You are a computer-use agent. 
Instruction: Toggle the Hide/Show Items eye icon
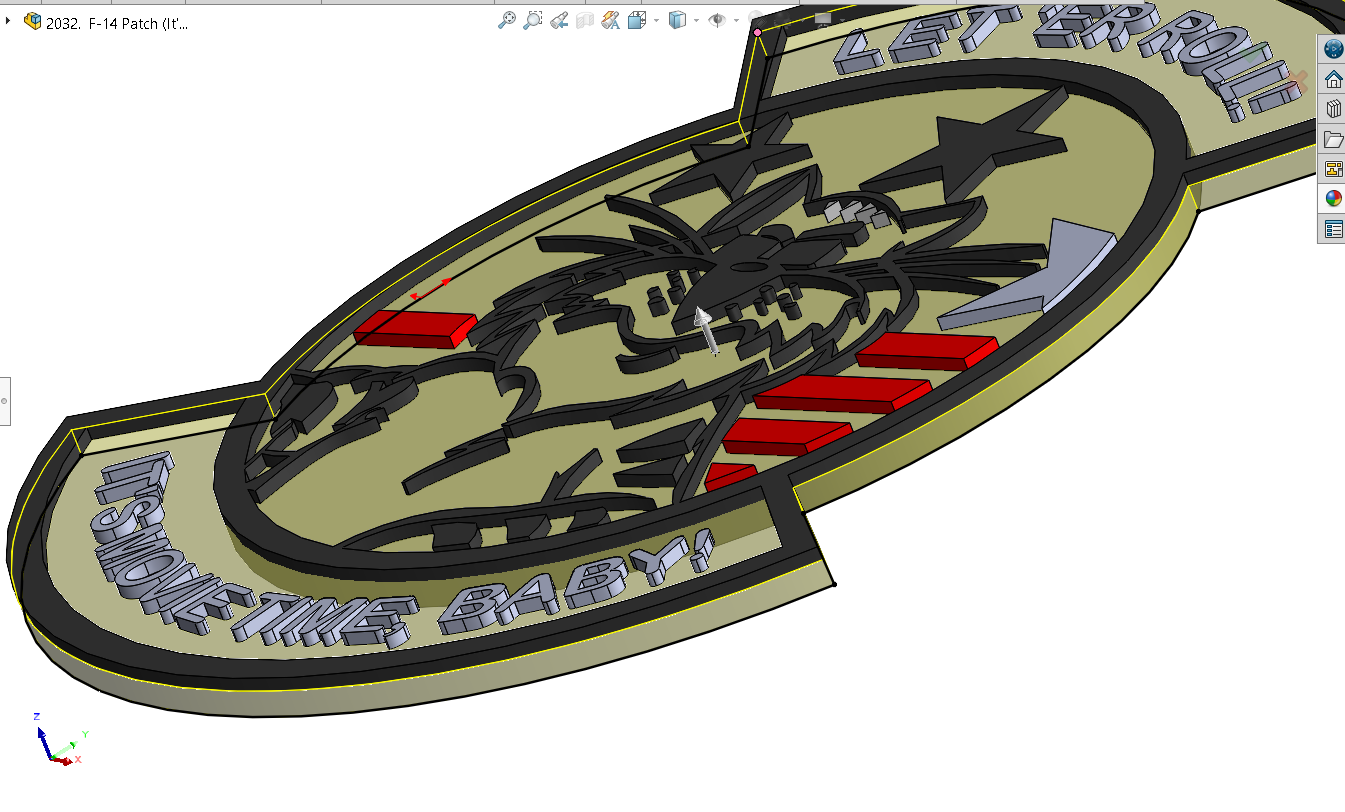click(x=717, y=20)
